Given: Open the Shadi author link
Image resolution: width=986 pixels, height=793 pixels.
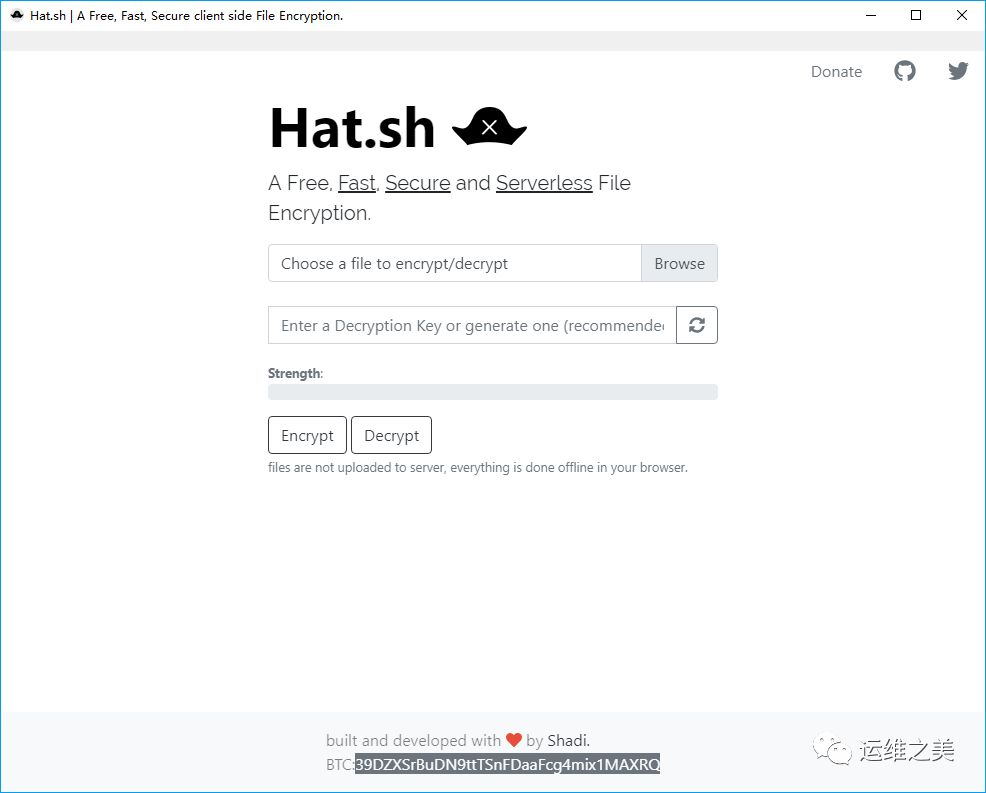Looking at the screenshot, I should tap(567, 740).
